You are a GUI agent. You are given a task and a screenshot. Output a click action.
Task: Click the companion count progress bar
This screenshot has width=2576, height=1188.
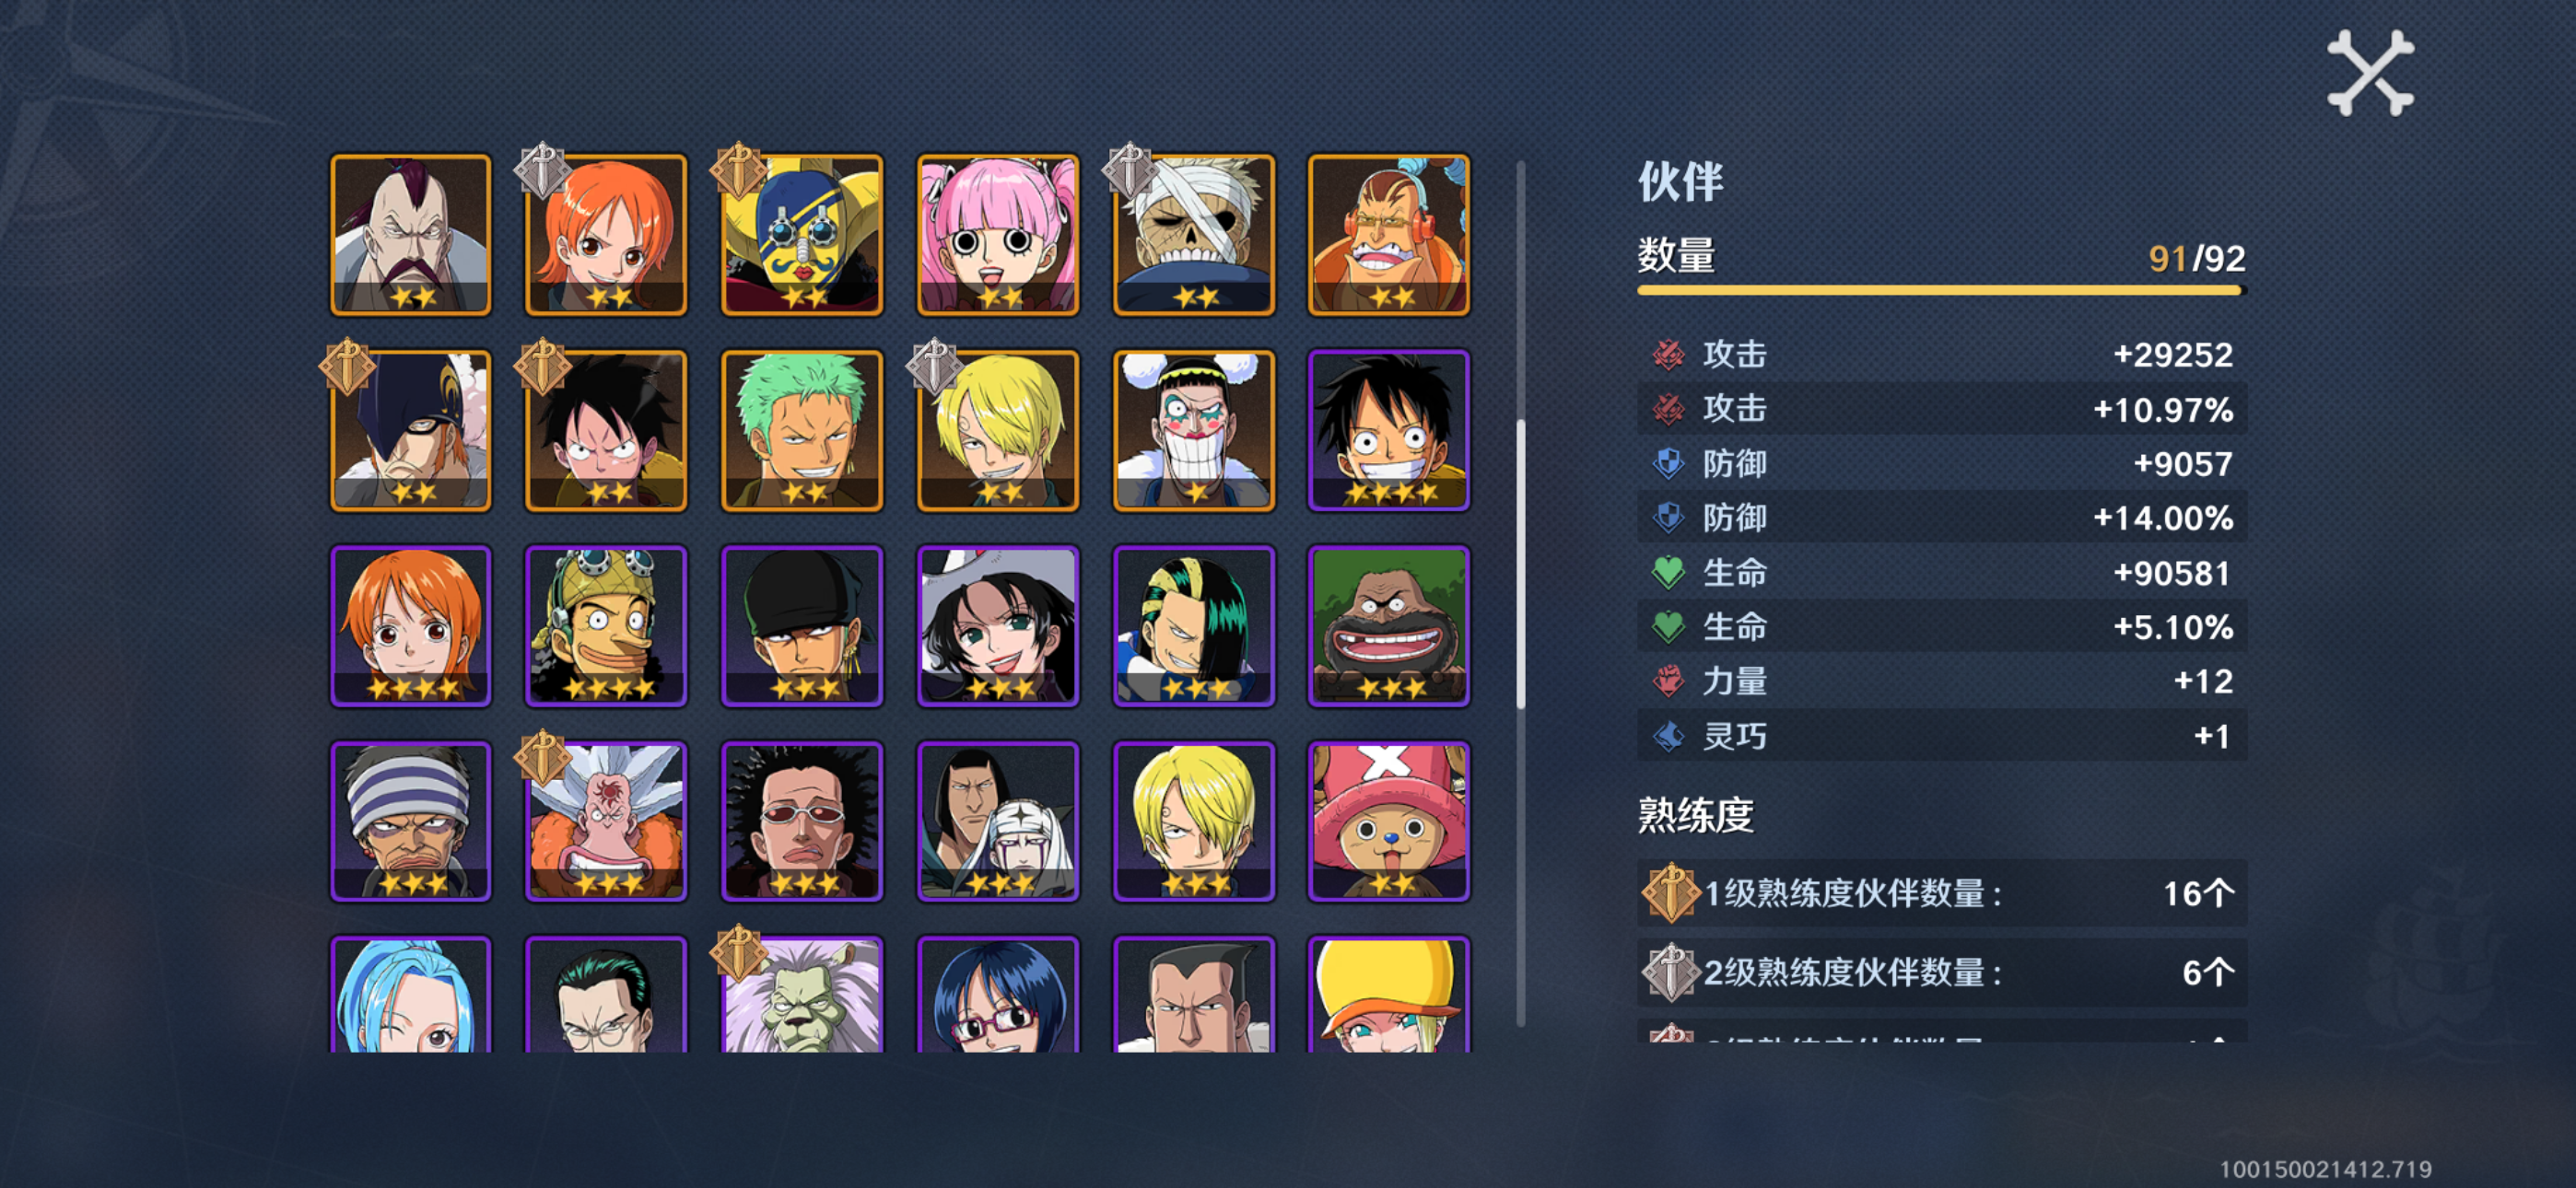pos(1941,291)
